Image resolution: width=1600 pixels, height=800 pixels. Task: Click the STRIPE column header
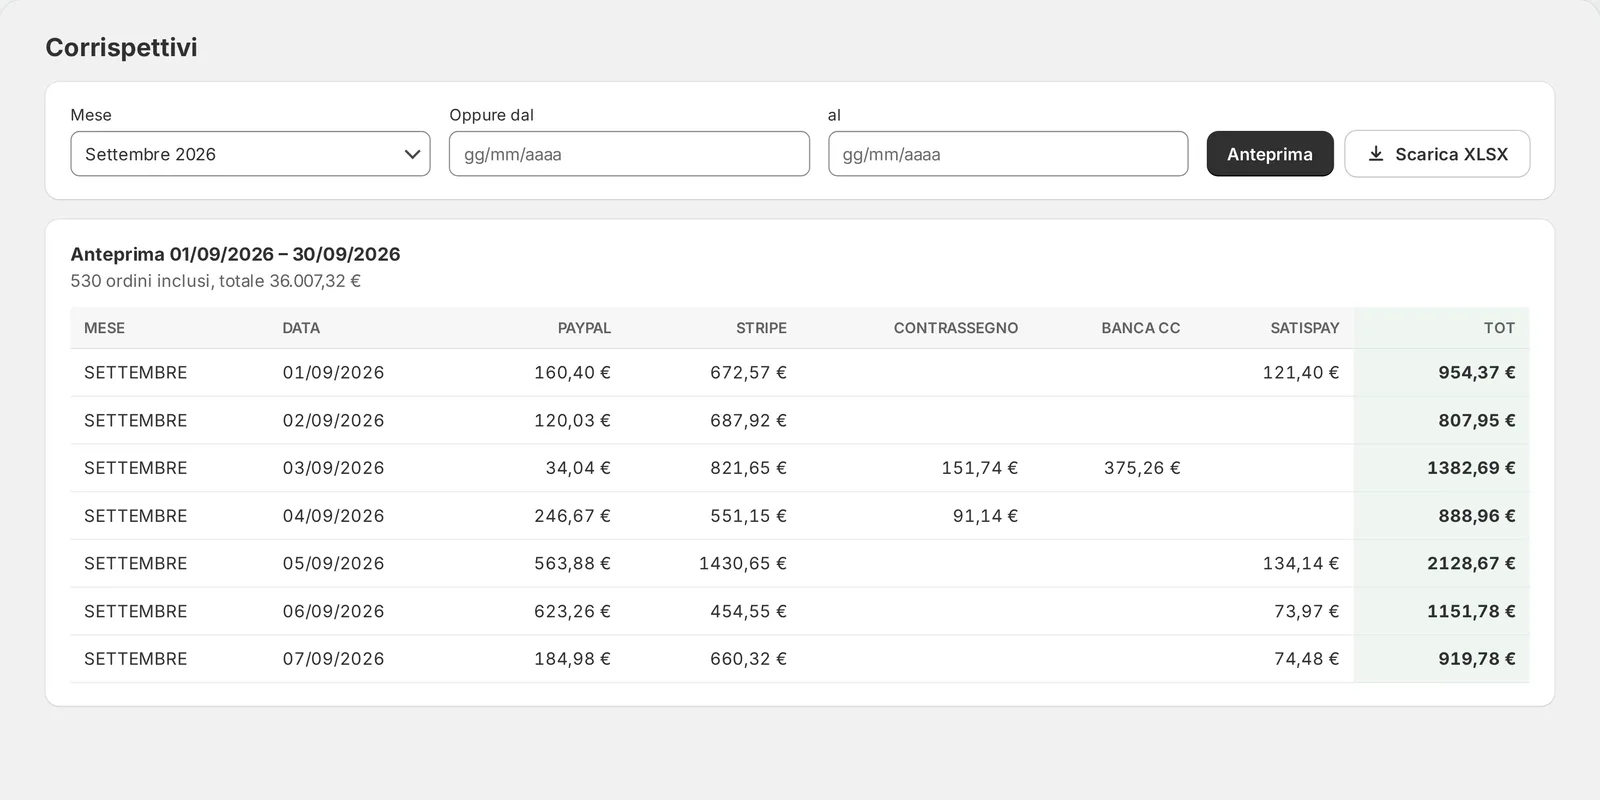tap(761, 328)
